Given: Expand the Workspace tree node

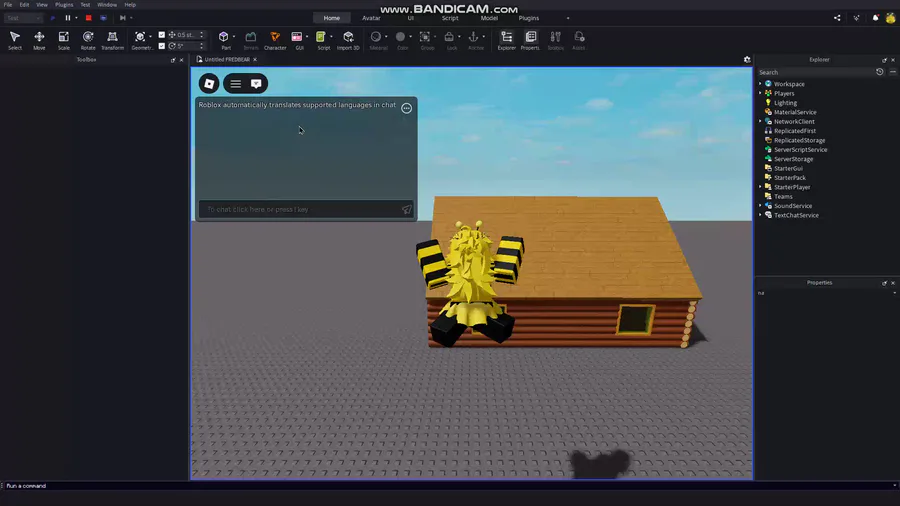Looking at the screenshot, I should 761,84.
